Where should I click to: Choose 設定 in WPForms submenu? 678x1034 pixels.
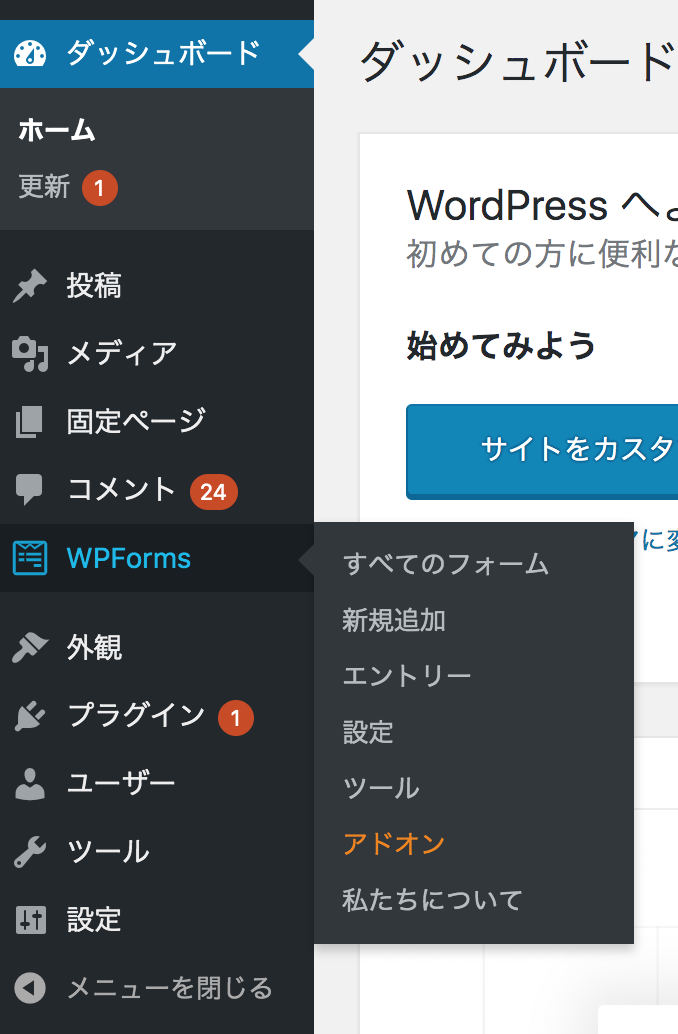coord(368,732)
